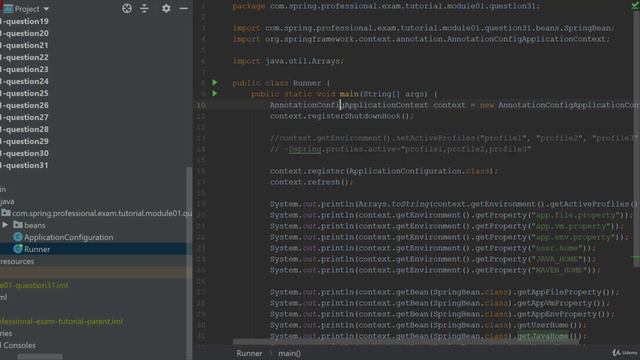Hide the project panel with minus icon

tap(184, 9)
